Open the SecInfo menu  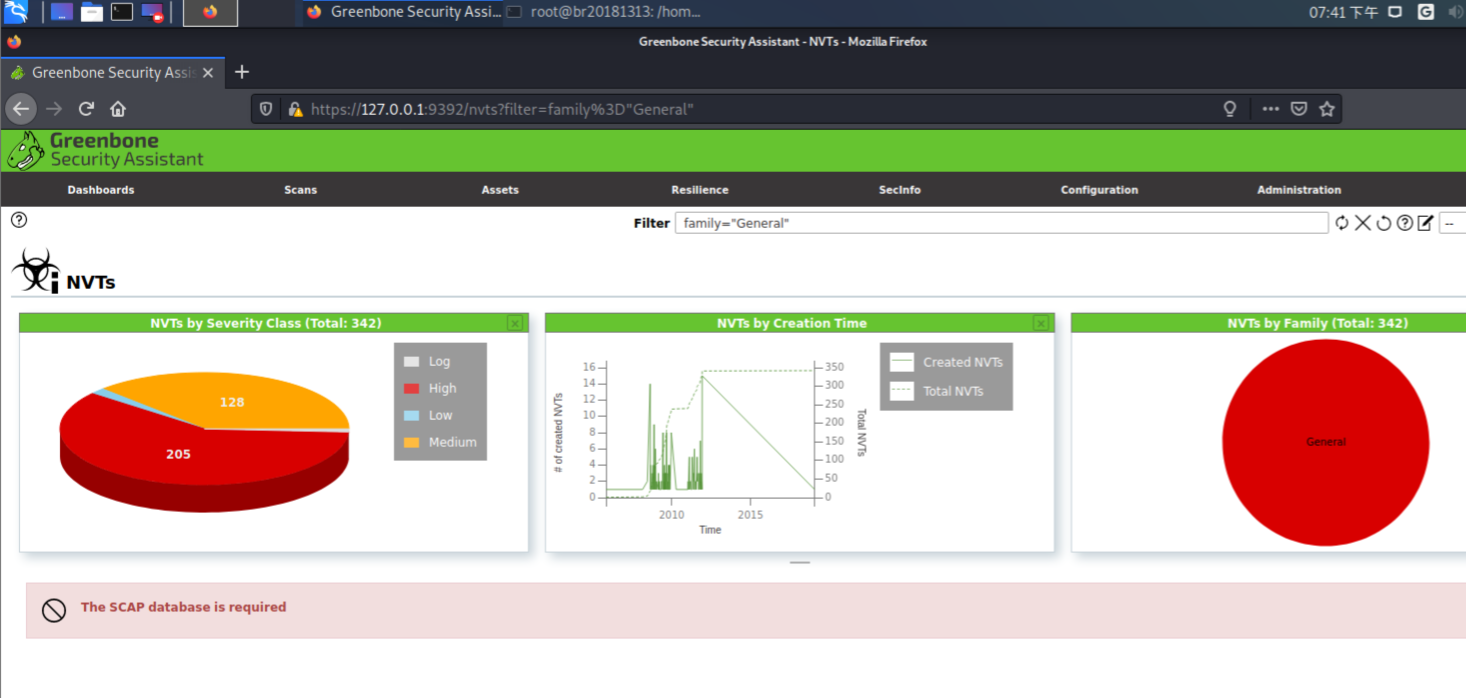900,190
